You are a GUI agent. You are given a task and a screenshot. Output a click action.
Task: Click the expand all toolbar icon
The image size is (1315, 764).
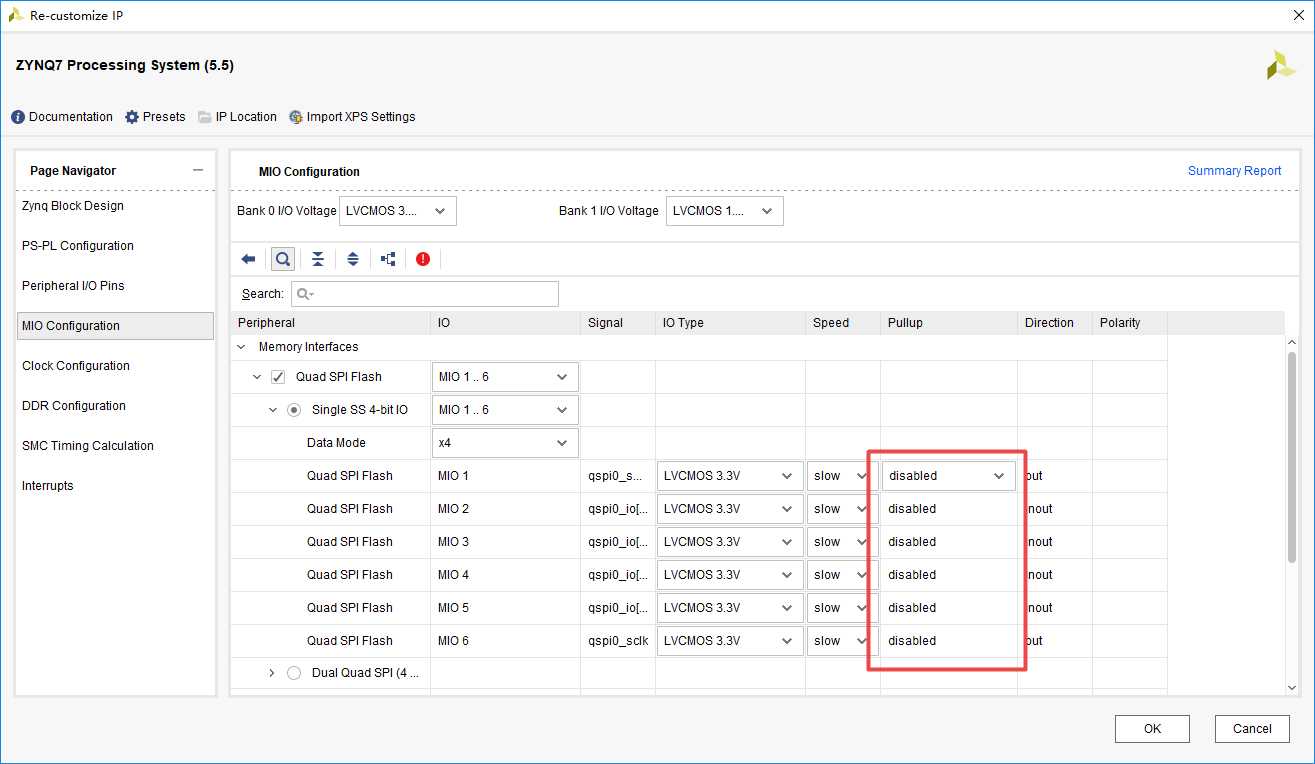point(353,259)
